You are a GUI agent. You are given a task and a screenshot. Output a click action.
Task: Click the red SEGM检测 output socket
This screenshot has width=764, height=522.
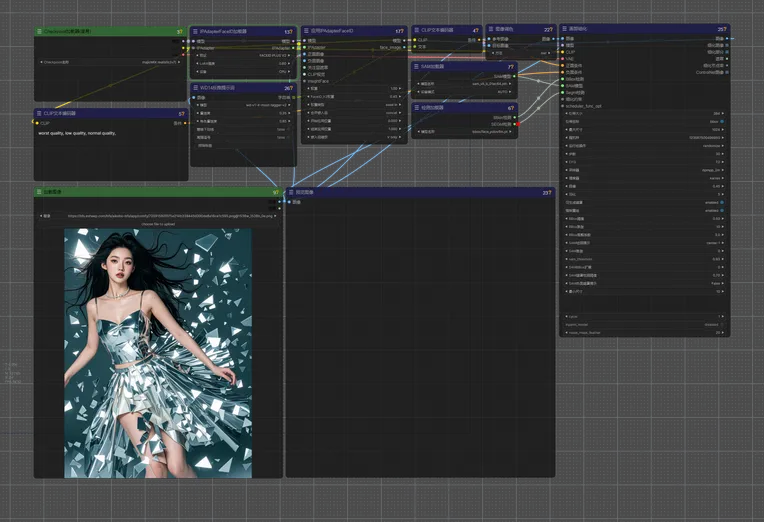[517, 124]
